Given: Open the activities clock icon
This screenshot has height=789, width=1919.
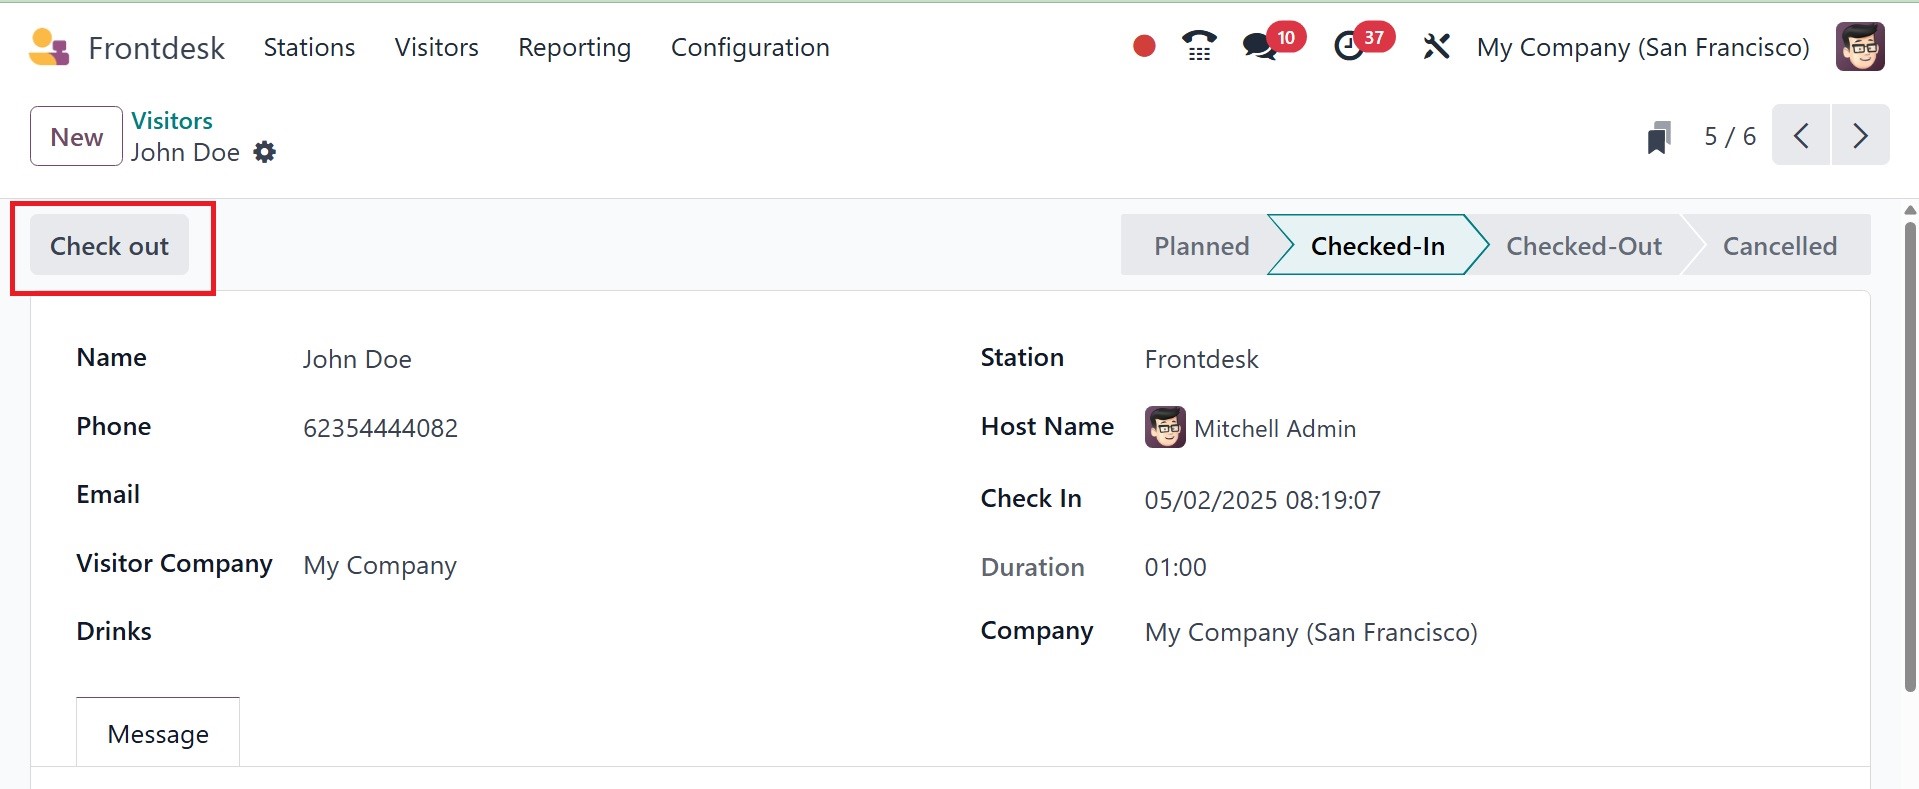Looking at the screenshot, I should (x=1349, y=47).
